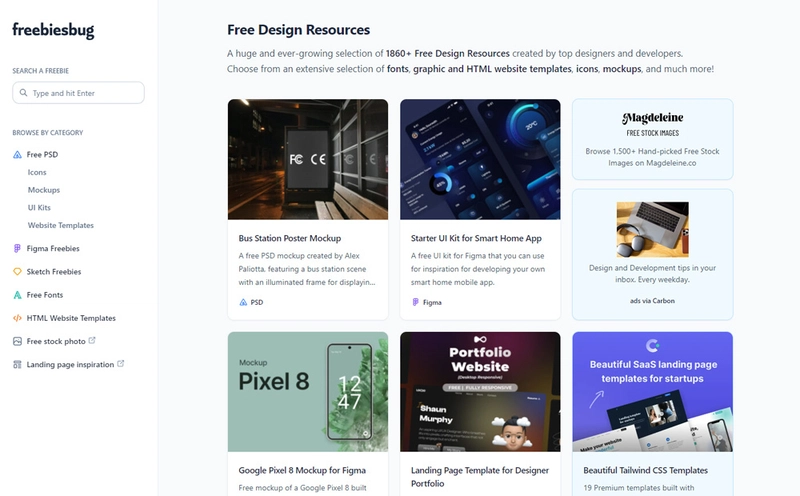
Task: Click the Sketch Freebies diamond icon
Action: pyautogui.click(x=17, y=271)
